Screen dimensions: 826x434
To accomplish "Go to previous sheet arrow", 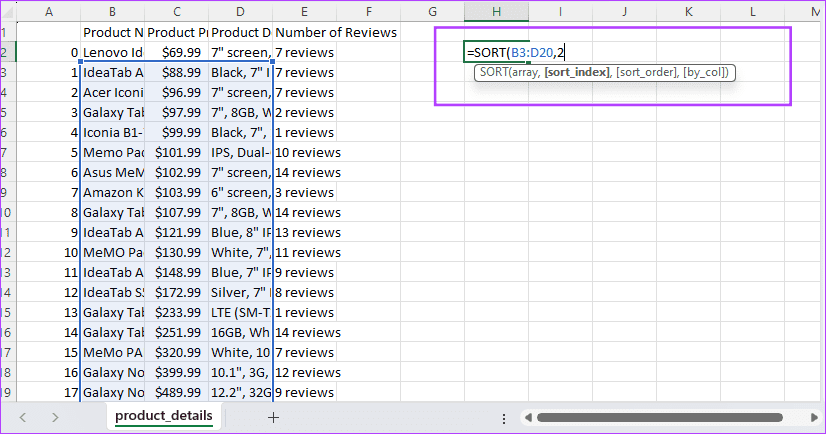I will tap(23, 418).
